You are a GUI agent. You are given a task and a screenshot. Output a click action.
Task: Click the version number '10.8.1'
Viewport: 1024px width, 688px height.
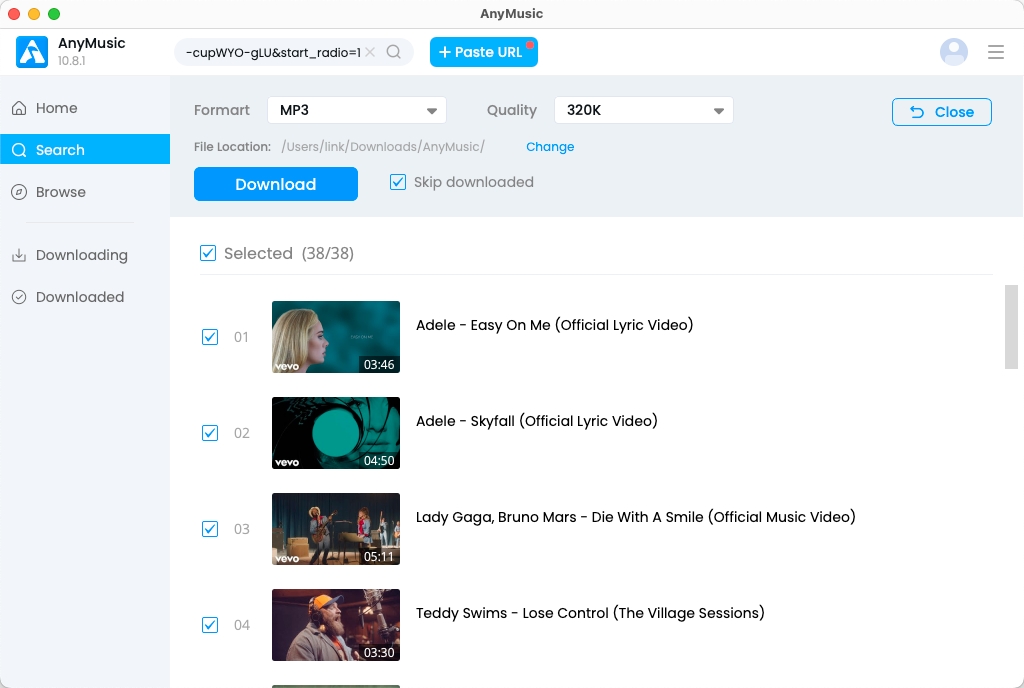(x=71, y=61)
